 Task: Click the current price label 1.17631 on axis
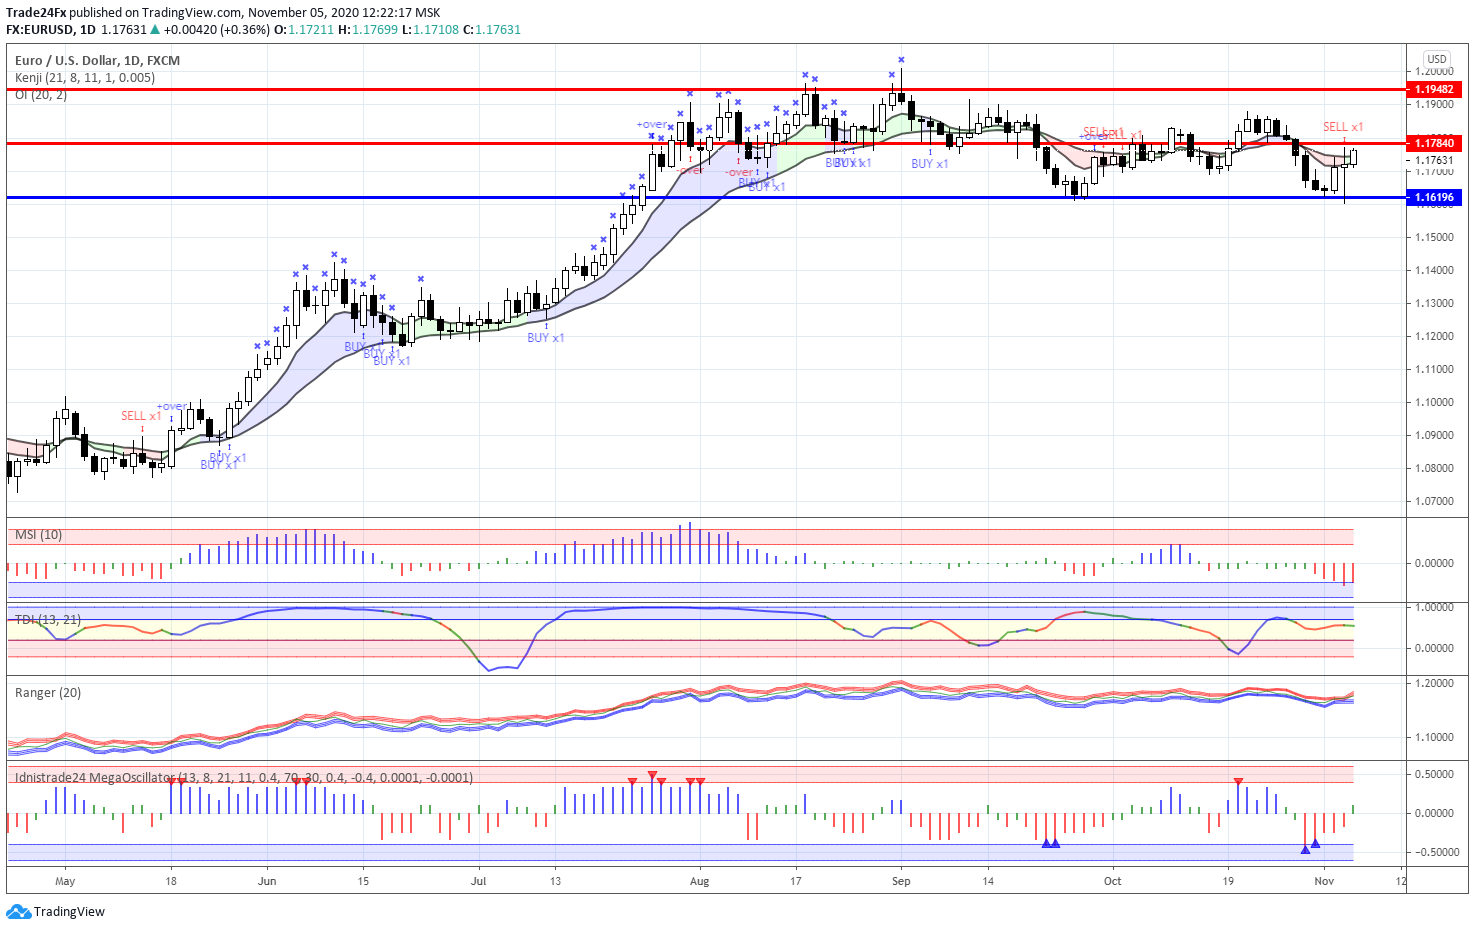click(1435, 159)
